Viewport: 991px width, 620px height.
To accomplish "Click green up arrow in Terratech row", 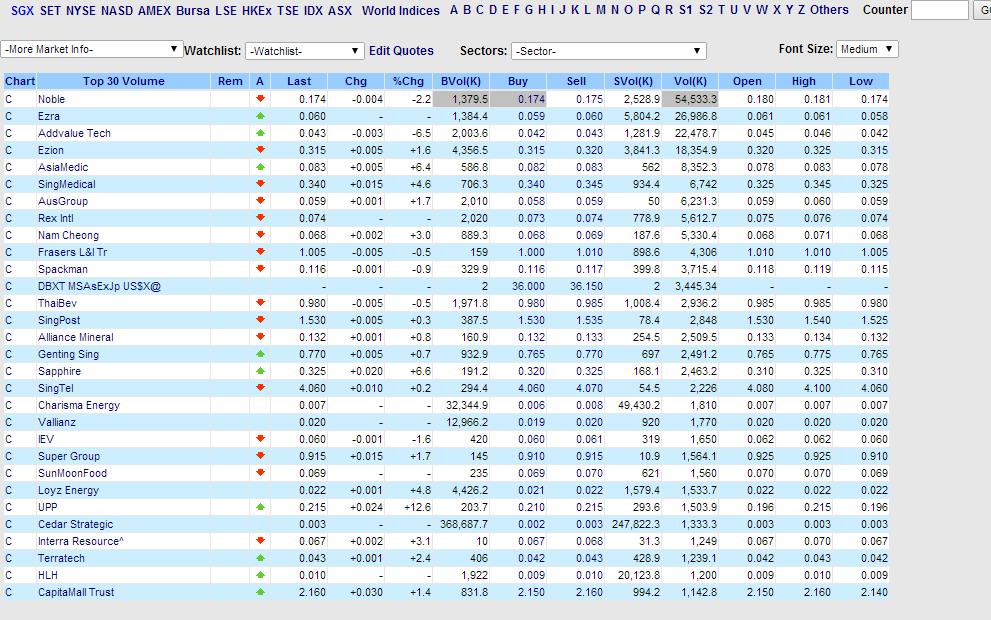I will pos(260,558).
